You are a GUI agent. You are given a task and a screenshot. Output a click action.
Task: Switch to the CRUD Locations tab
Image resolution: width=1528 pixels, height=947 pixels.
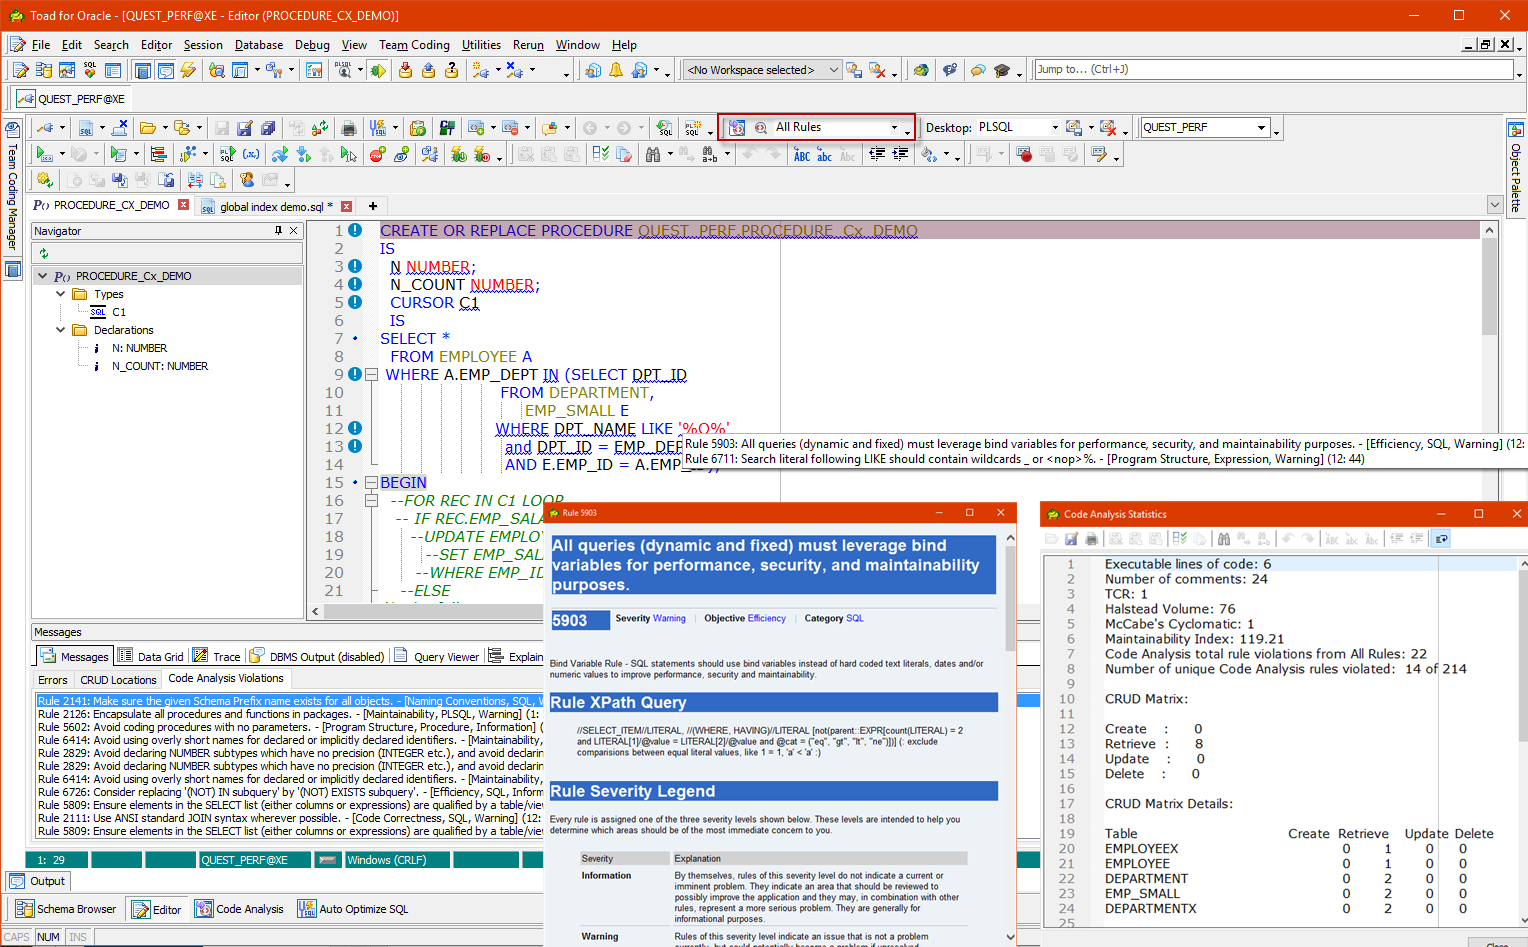pos(118,680)
